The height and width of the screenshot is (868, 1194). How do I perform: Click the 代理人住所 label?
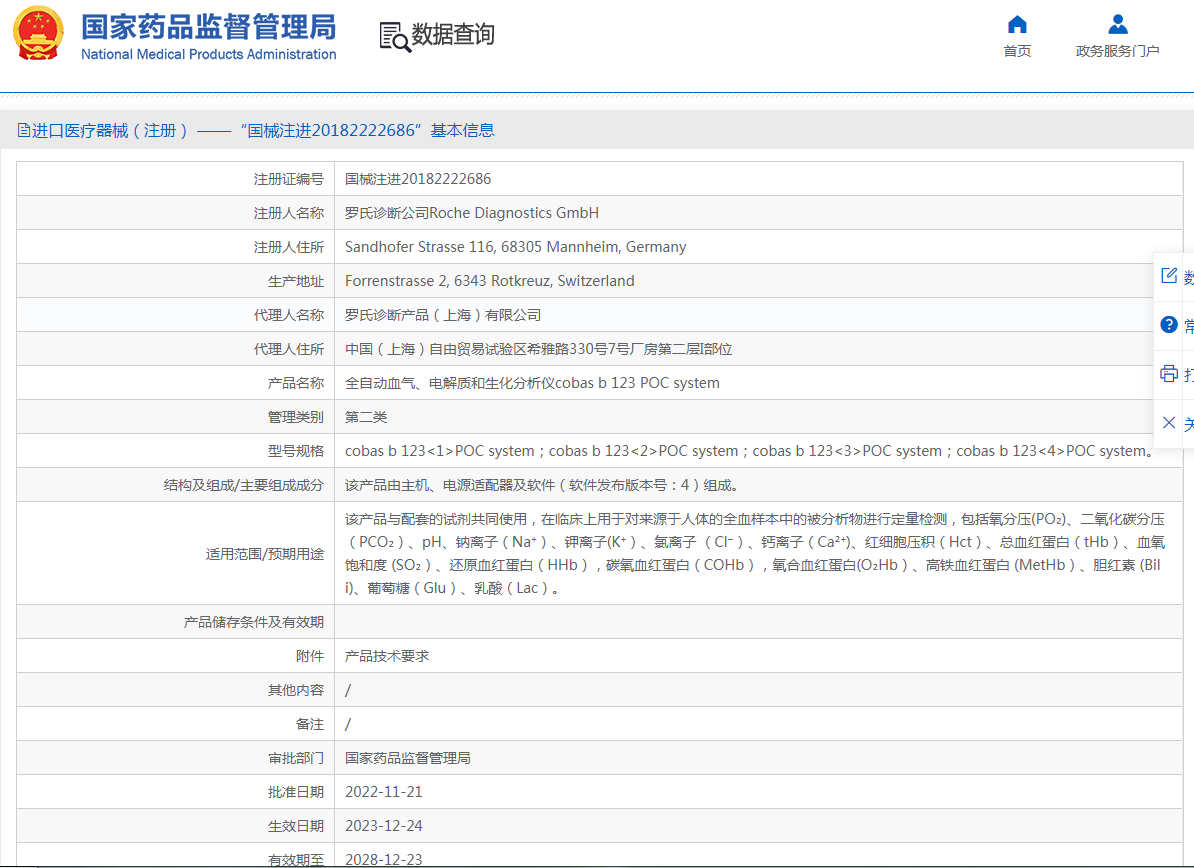[x=289, y=349]
